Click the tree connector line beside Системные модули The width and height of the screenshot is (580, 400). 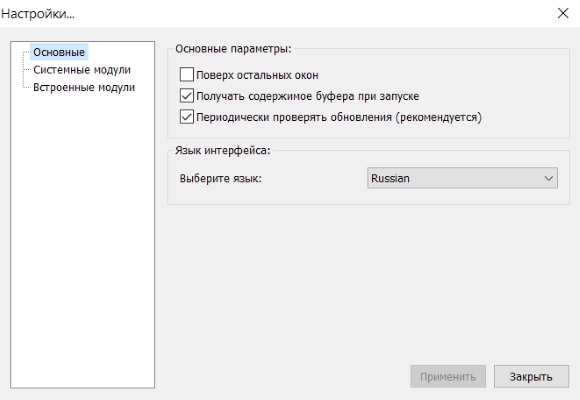(x=27, y=70)
